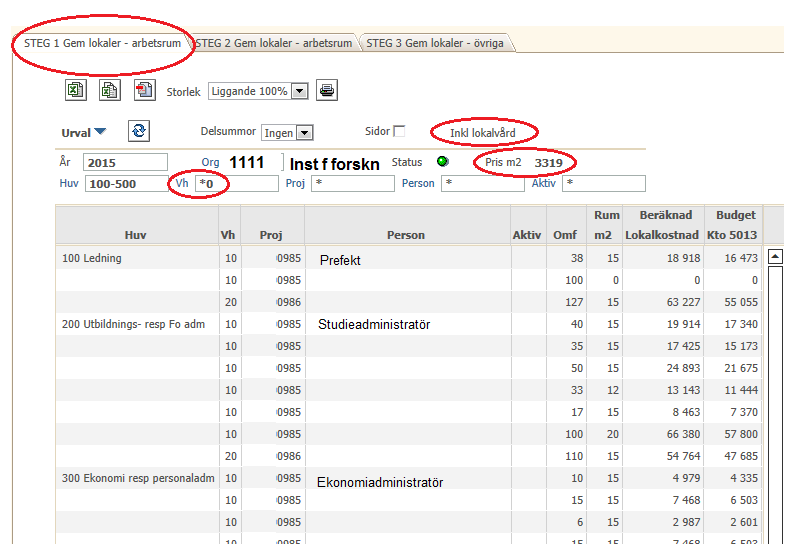Click the Org number 1111
The height and width of the screenshot is (556, 794).
[x=247, y=163]
